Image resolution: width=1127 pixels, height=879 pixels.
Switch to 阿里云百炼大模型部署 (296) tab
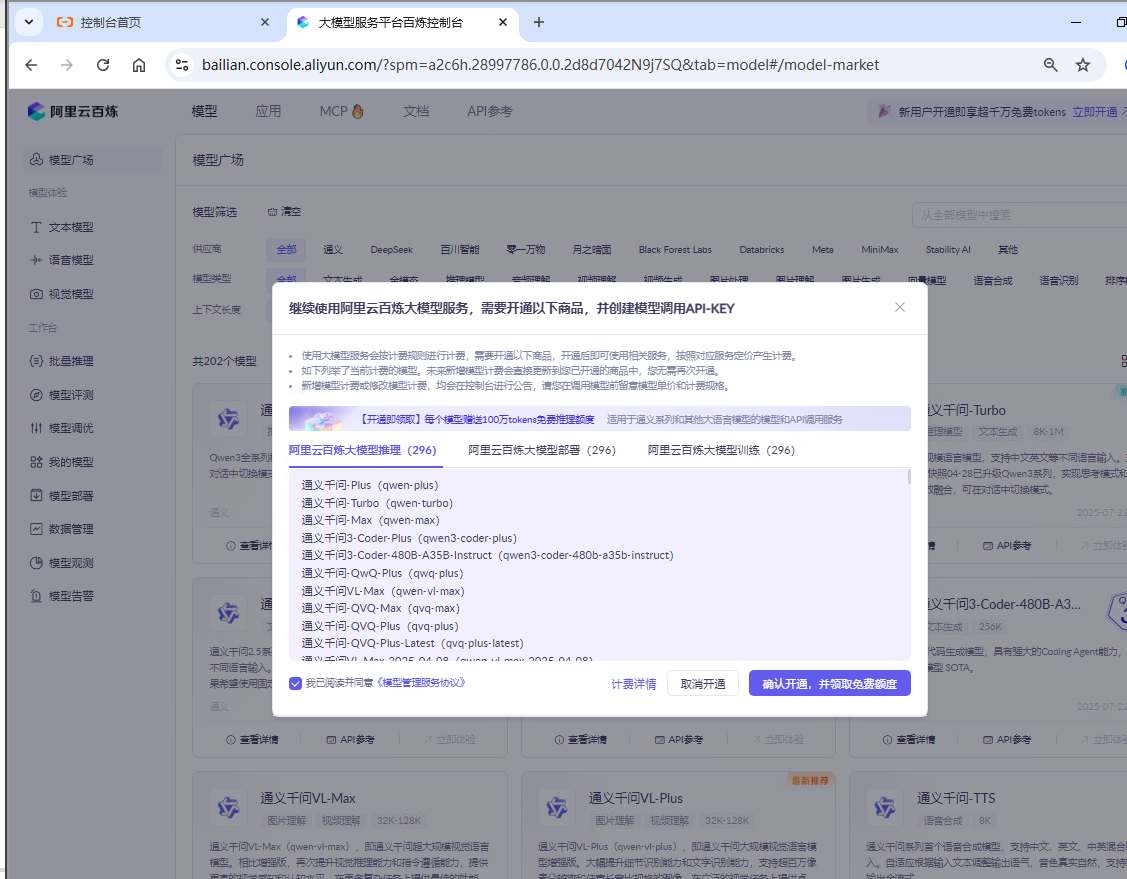click(542, 450)
